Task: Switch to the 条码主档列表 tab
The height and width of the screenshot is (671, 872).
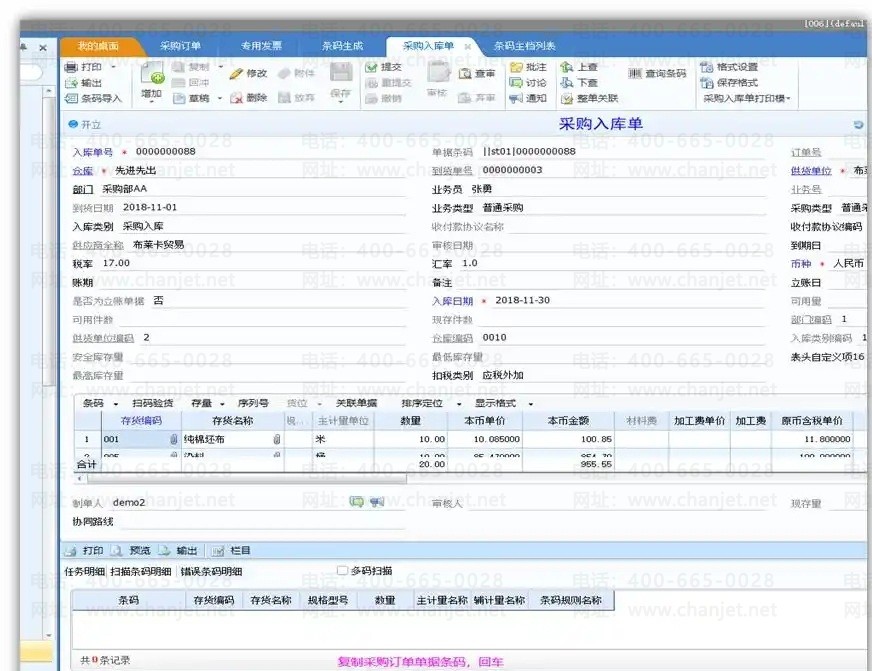Action: pos(524,46)
